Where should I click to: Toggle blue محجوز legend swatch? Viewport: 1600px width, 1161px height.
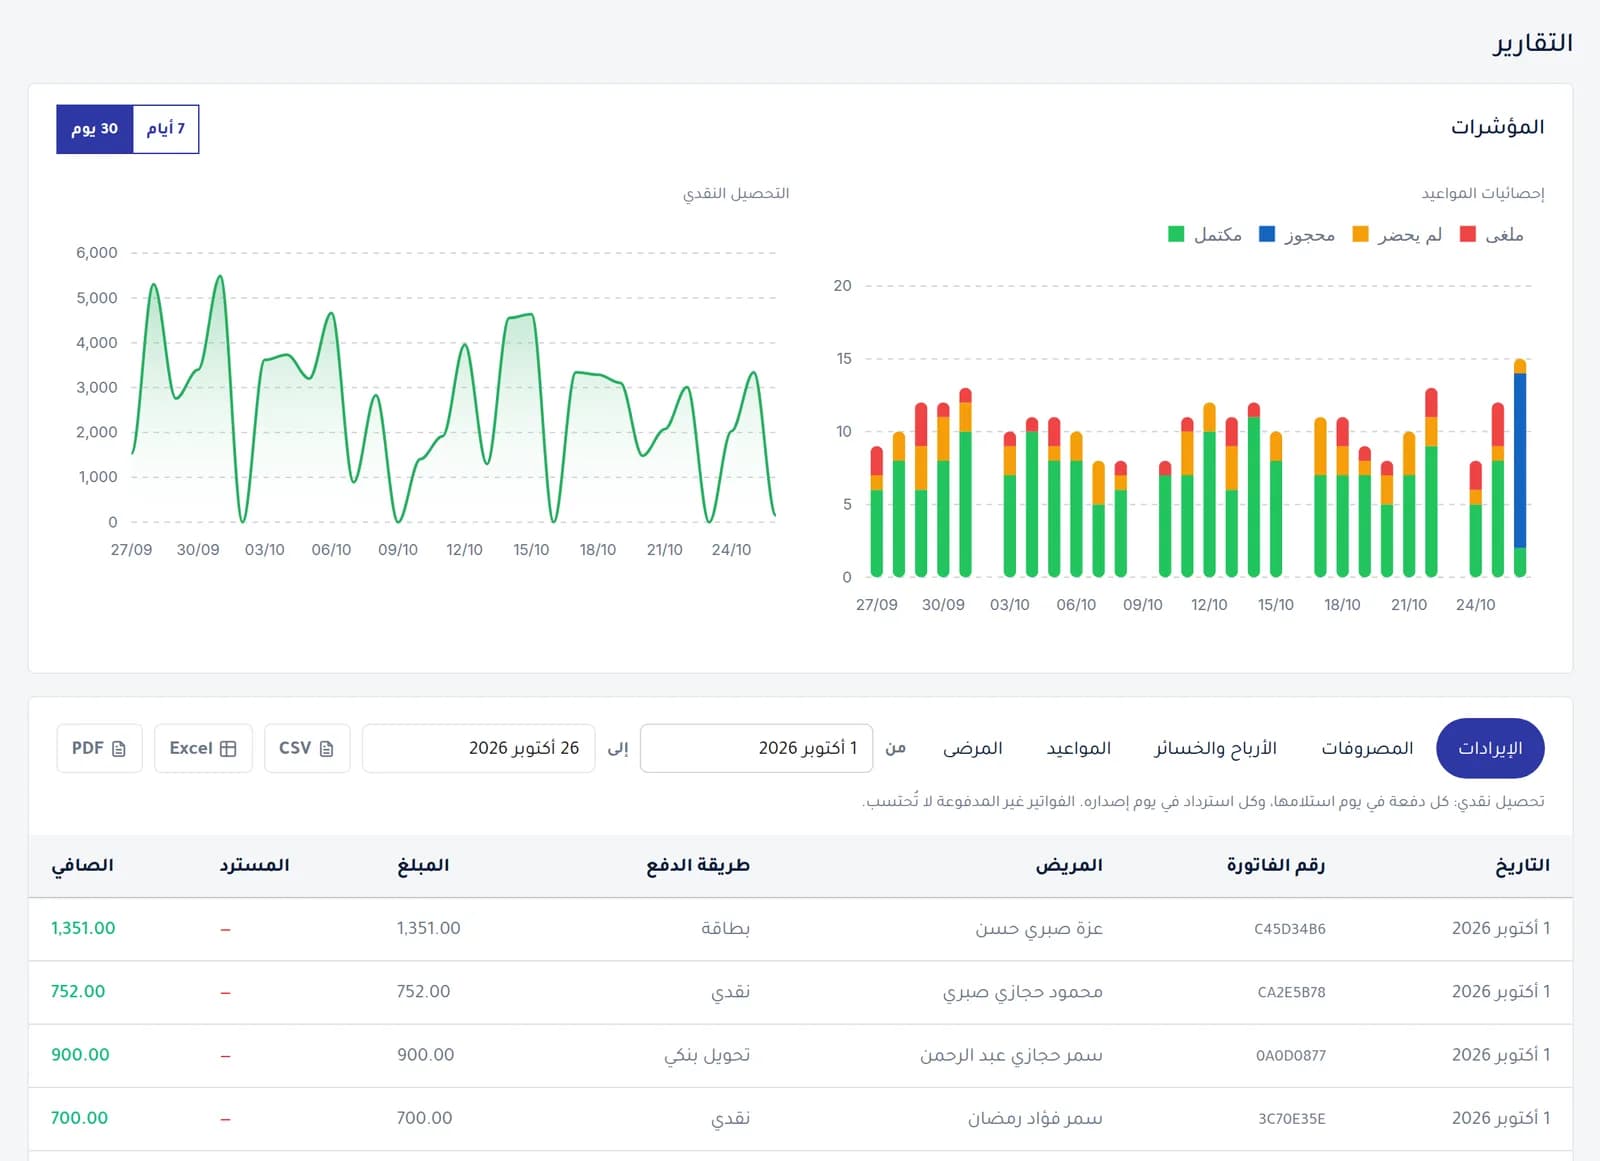[x=1267, y=234]
